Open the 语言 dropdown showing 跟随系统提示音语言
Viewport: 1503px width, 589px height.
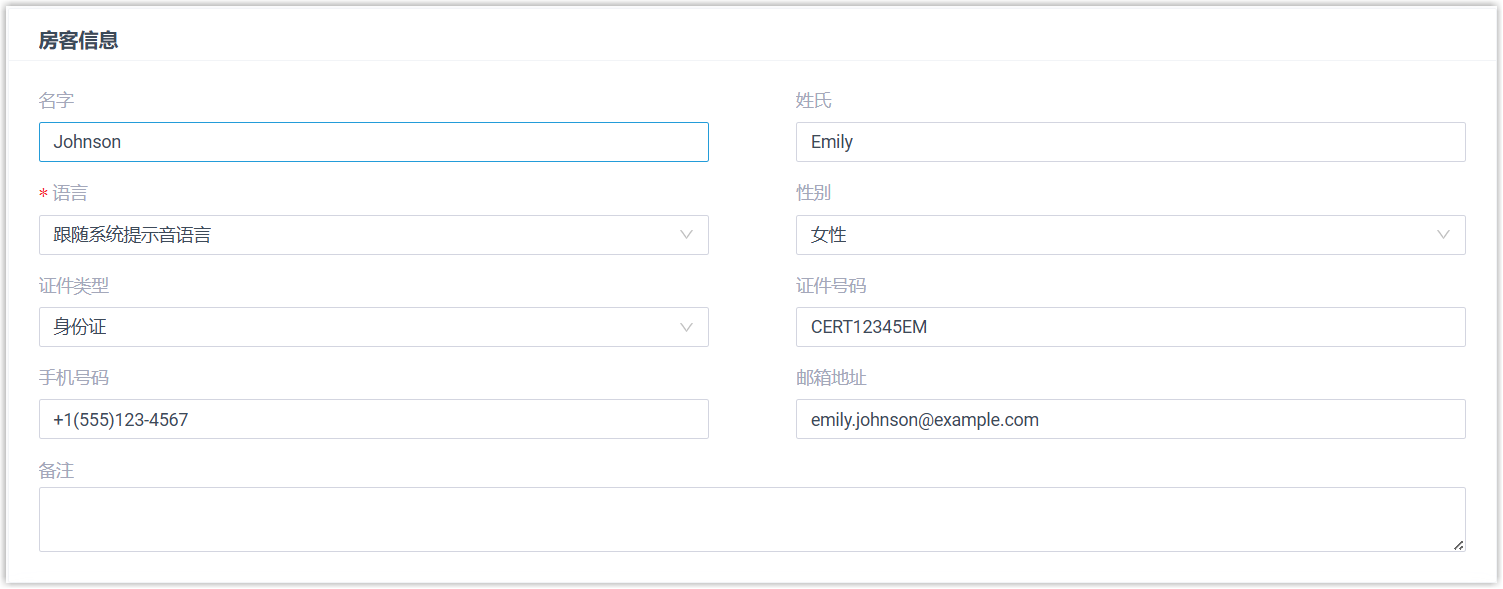[x=373, y=235]
